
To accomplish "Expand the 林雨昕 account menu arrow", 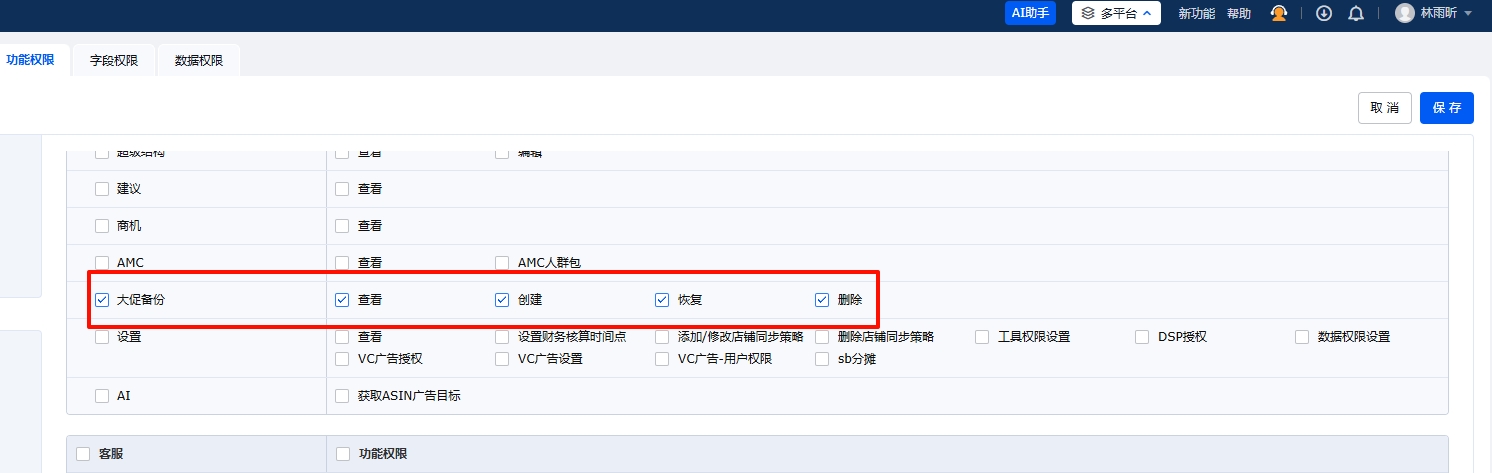I will (1468, 14).
